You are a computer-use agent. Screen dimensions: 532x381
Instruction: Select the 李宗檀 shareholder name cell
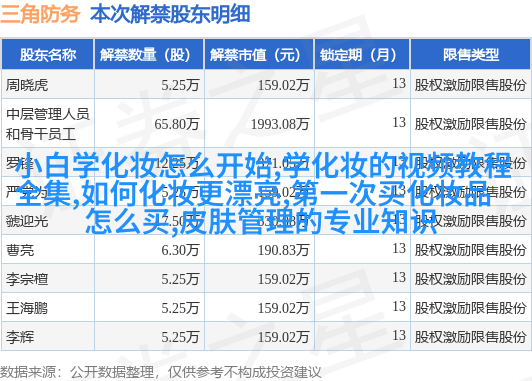[48, 279]
